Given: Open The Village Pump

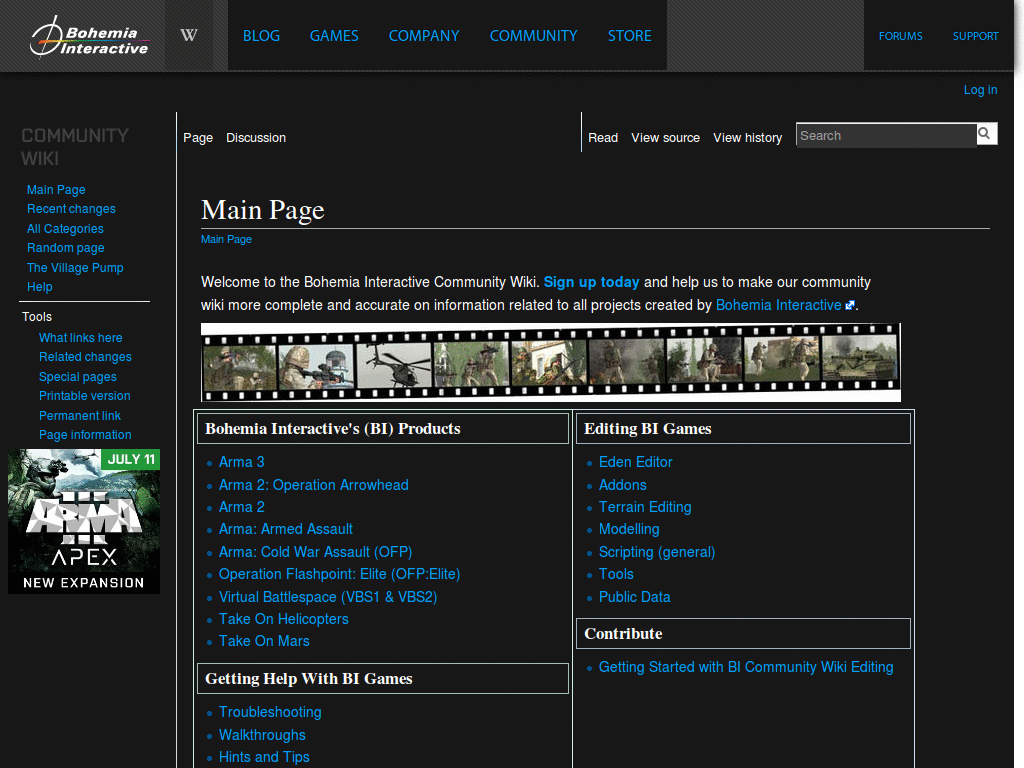Looking at the screenshot, I should coord(75,268).
